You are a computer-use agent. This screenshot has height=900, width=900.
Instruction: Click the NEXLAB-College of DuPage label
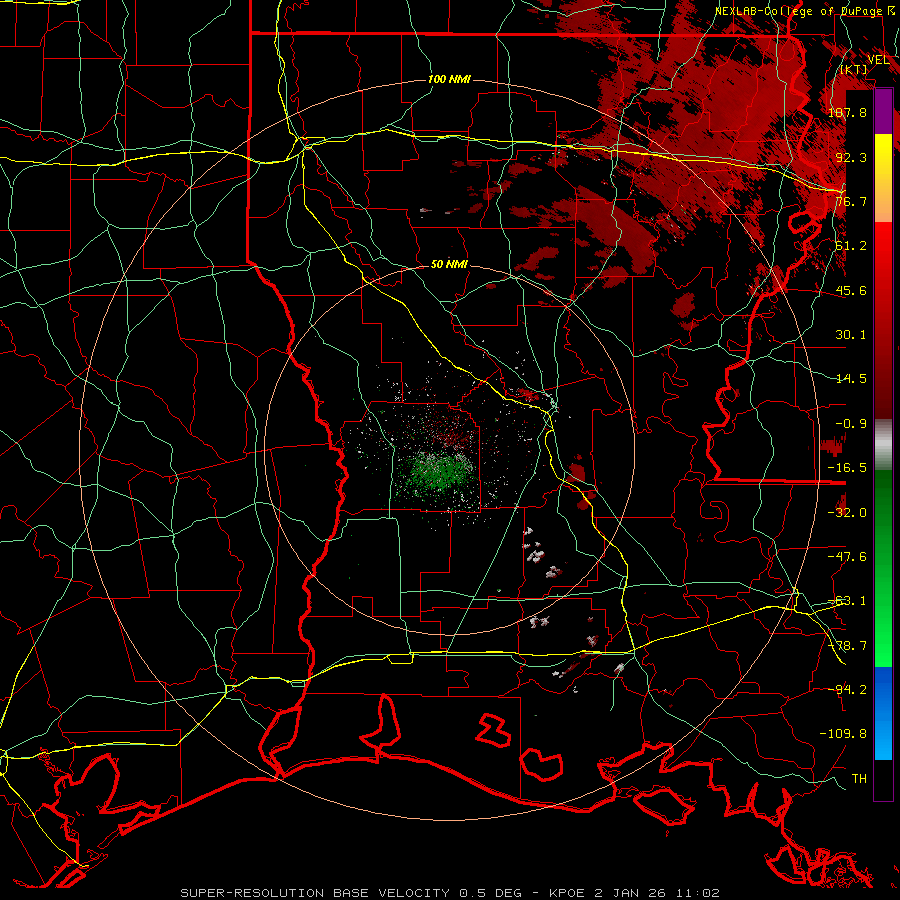coord(805,11)
